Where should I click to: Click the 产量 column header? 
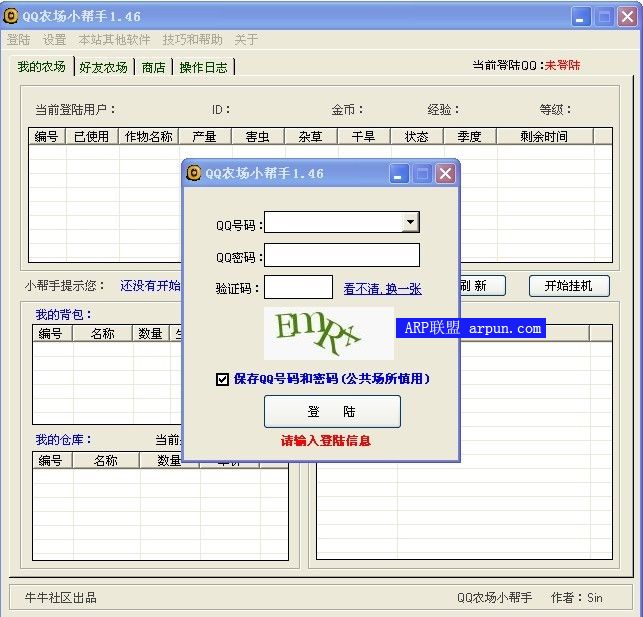[x=205, y=136]
